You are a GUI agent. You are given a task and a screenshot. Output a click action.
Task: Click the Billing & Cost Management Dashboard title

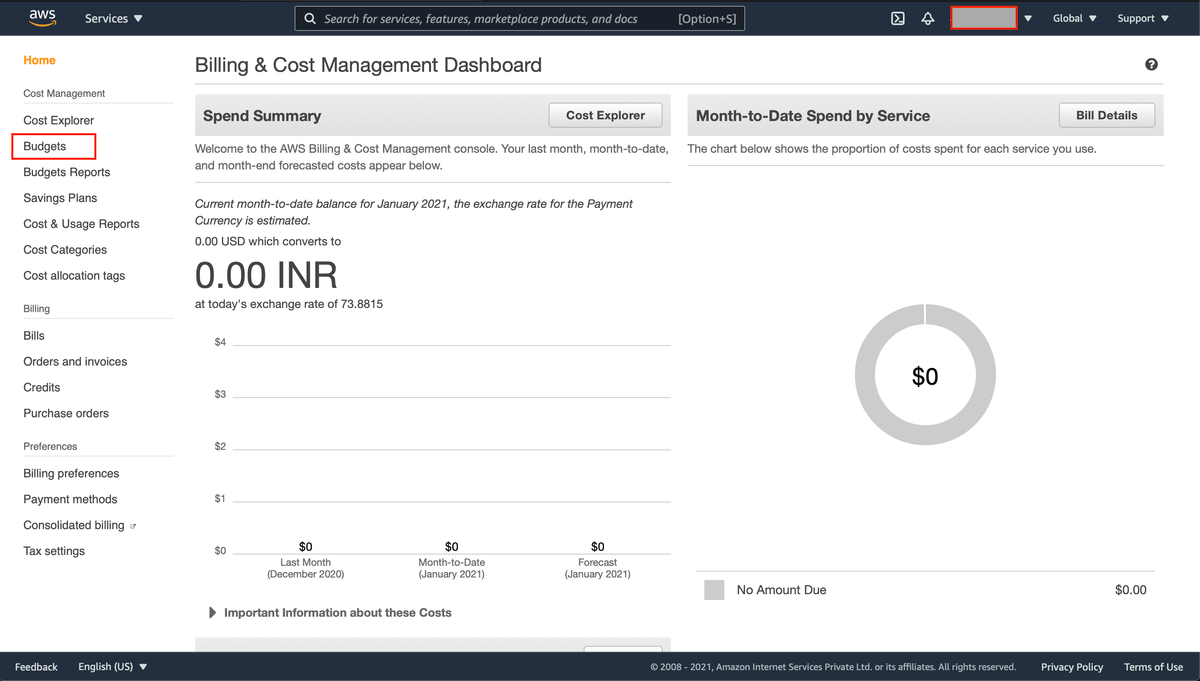(368, 65)
